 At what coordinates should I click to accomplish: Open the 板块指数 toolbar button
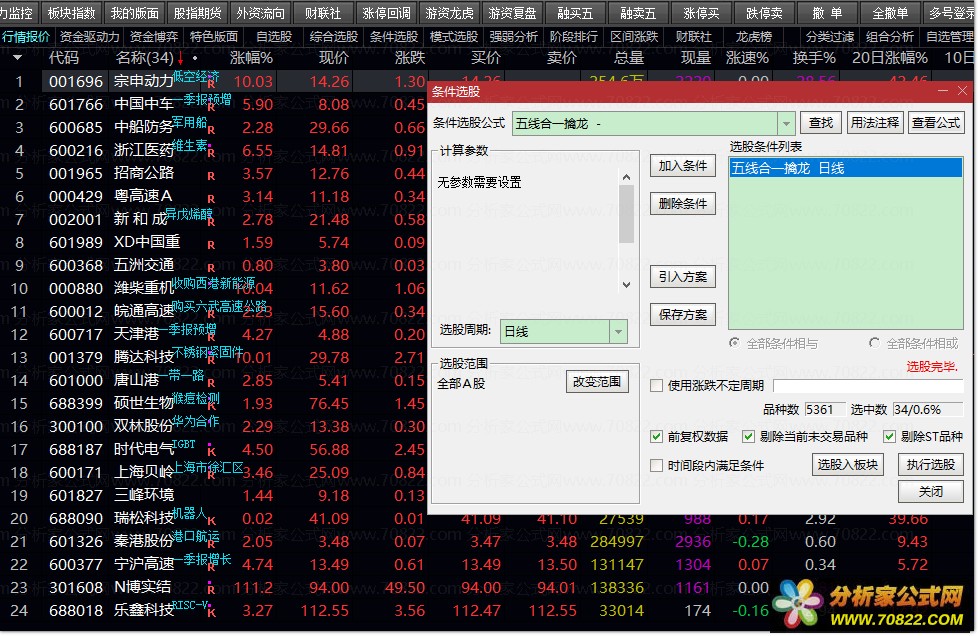(71, 12)
